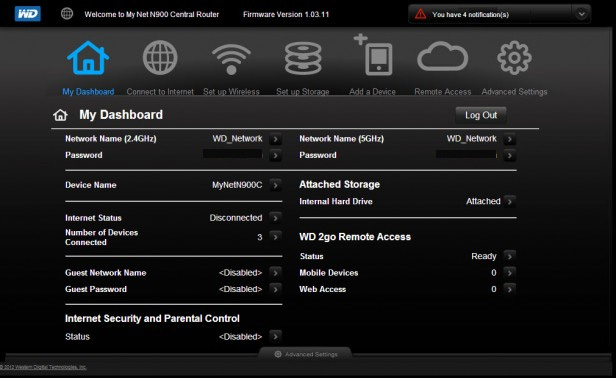Click the 'Ready' remote access status value
This screenshot has width=616, height=378.
484,256
